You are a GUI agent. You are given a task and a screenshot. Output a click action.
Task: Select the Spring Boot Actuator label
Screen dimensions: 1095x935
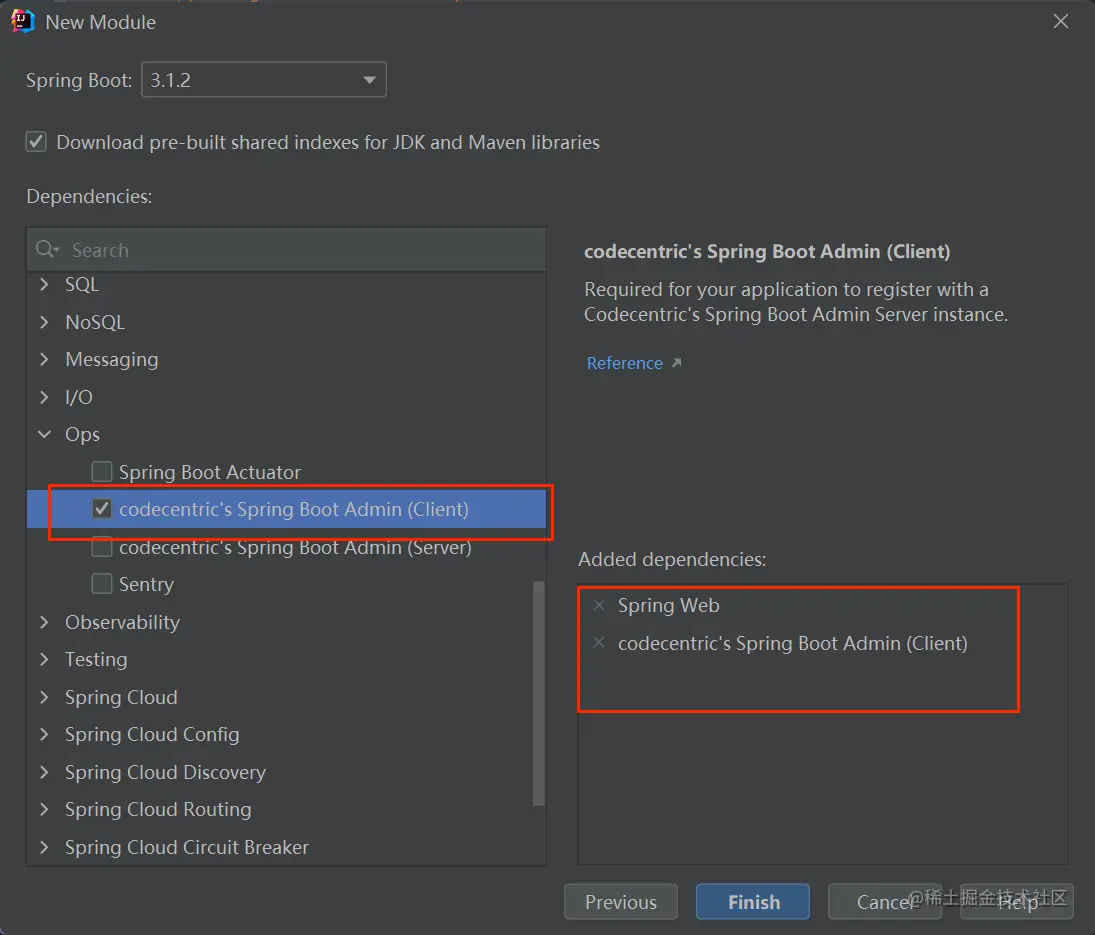click(210, 472)
